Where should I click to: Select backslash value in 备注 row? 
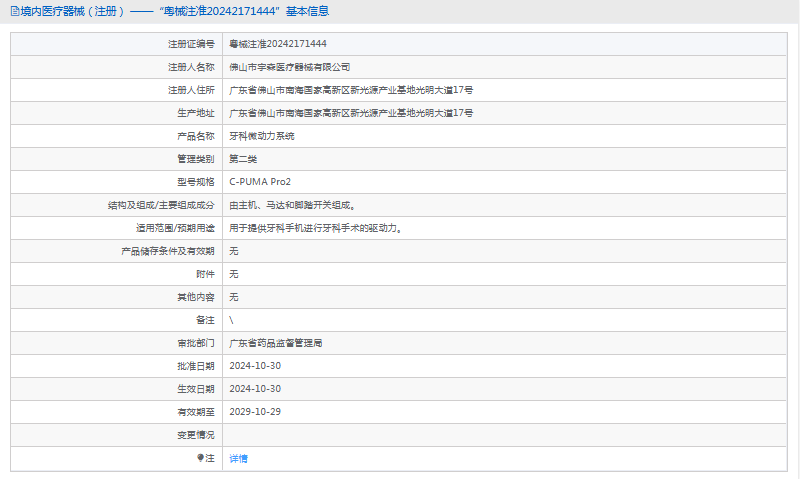pos(231,320)
